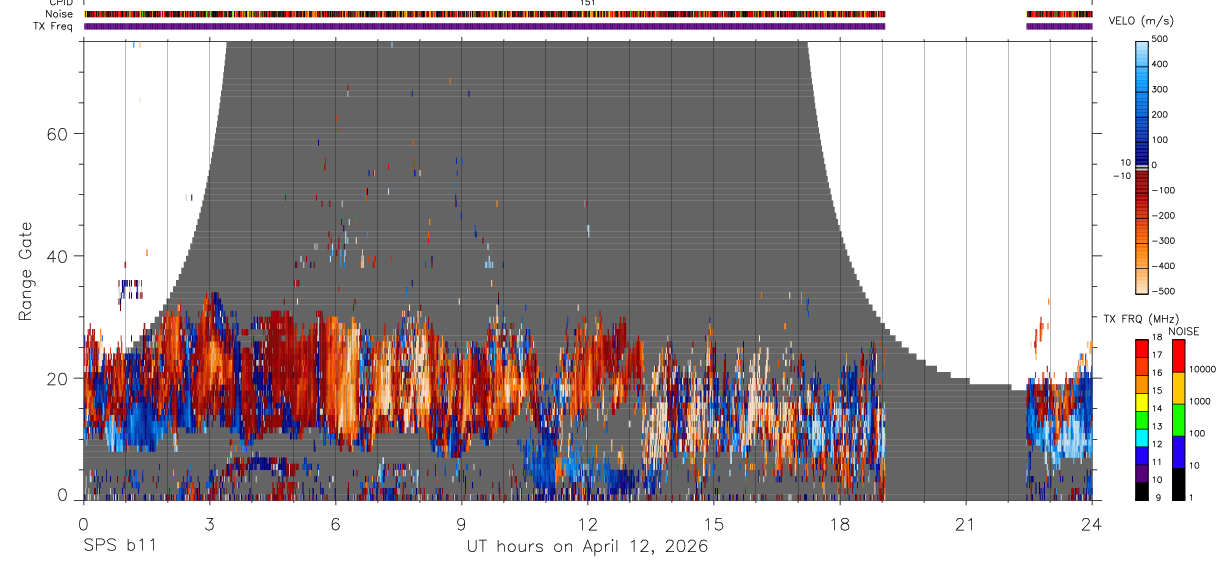Click x-axis tick label 3
Viewport: 1228px width, 567px height.
209,524
